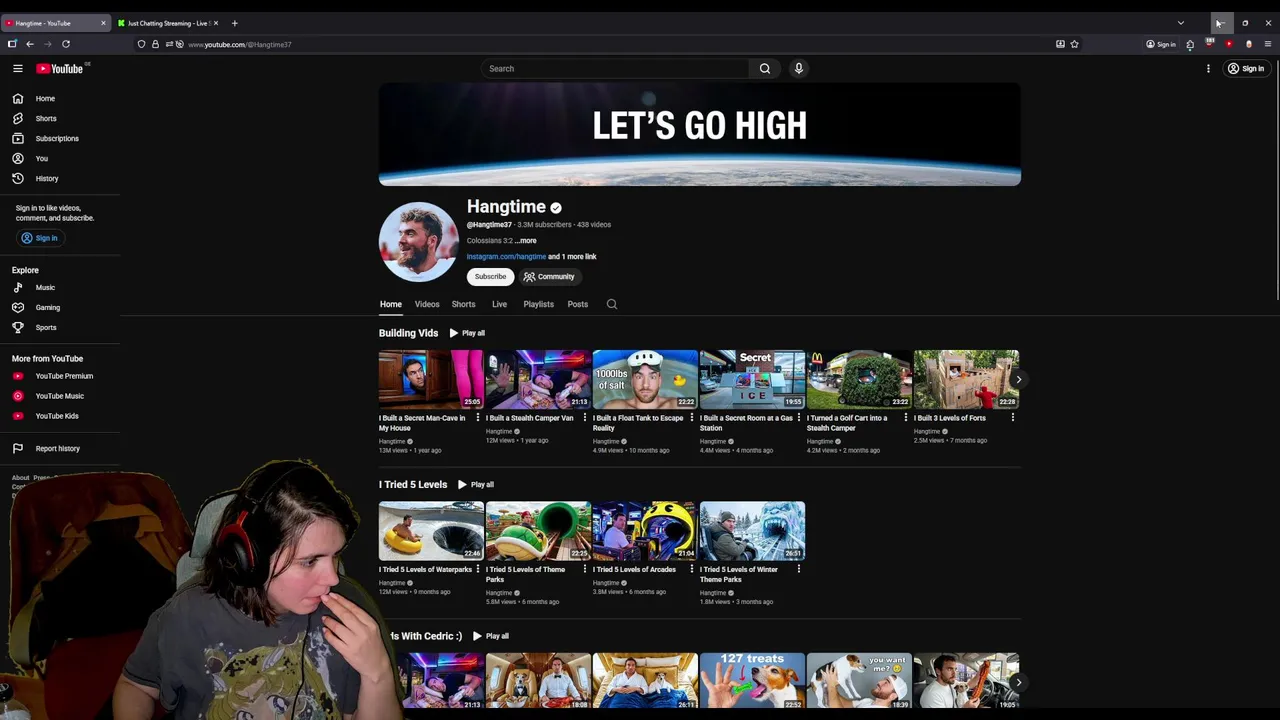Open 5 Levels of Theme Parks thumbnail
The width and height of the screenshot is (1280, 720).
538,531
